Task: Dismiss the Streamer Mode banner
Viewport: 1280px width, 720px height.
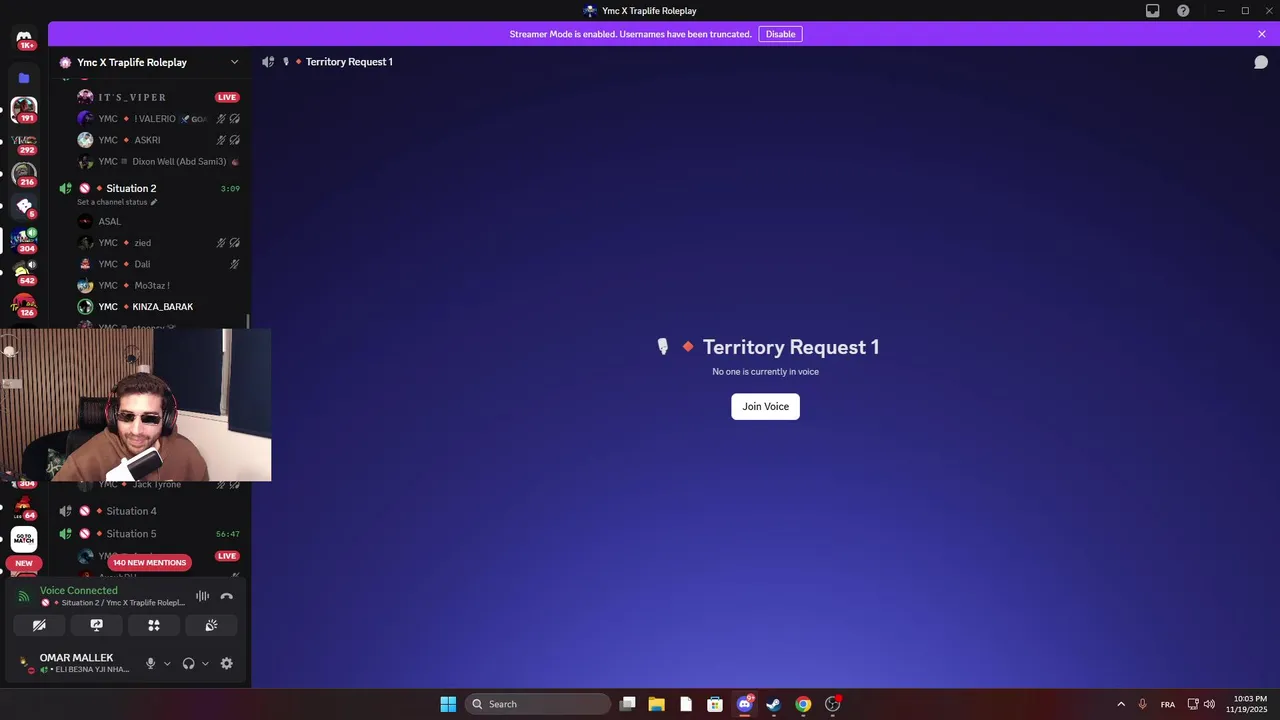Action: 1262,34
